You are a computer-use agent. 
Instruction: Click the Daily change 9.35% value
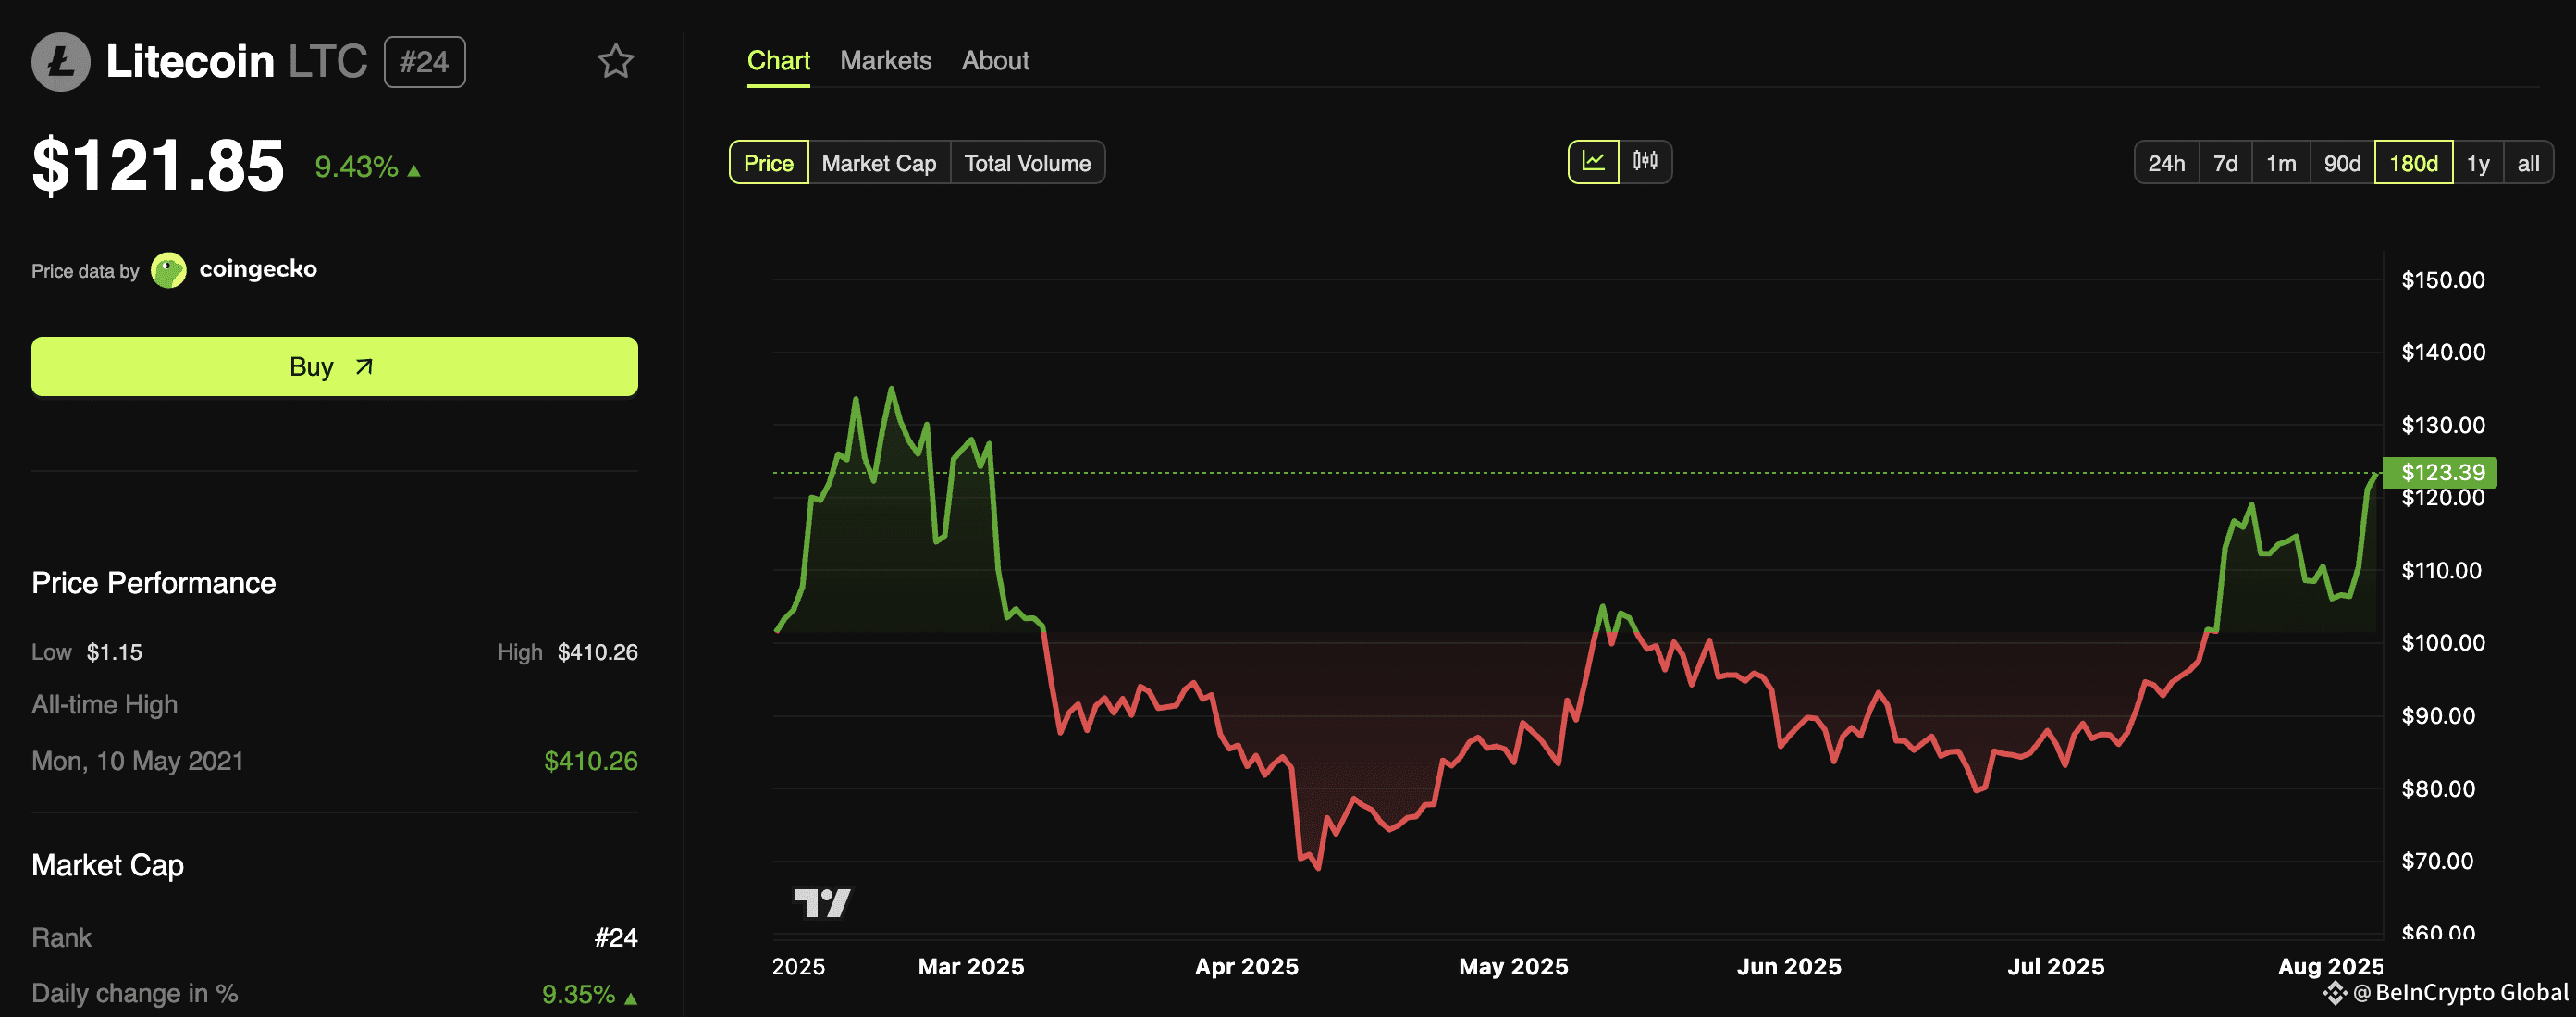tap(589, 994)
